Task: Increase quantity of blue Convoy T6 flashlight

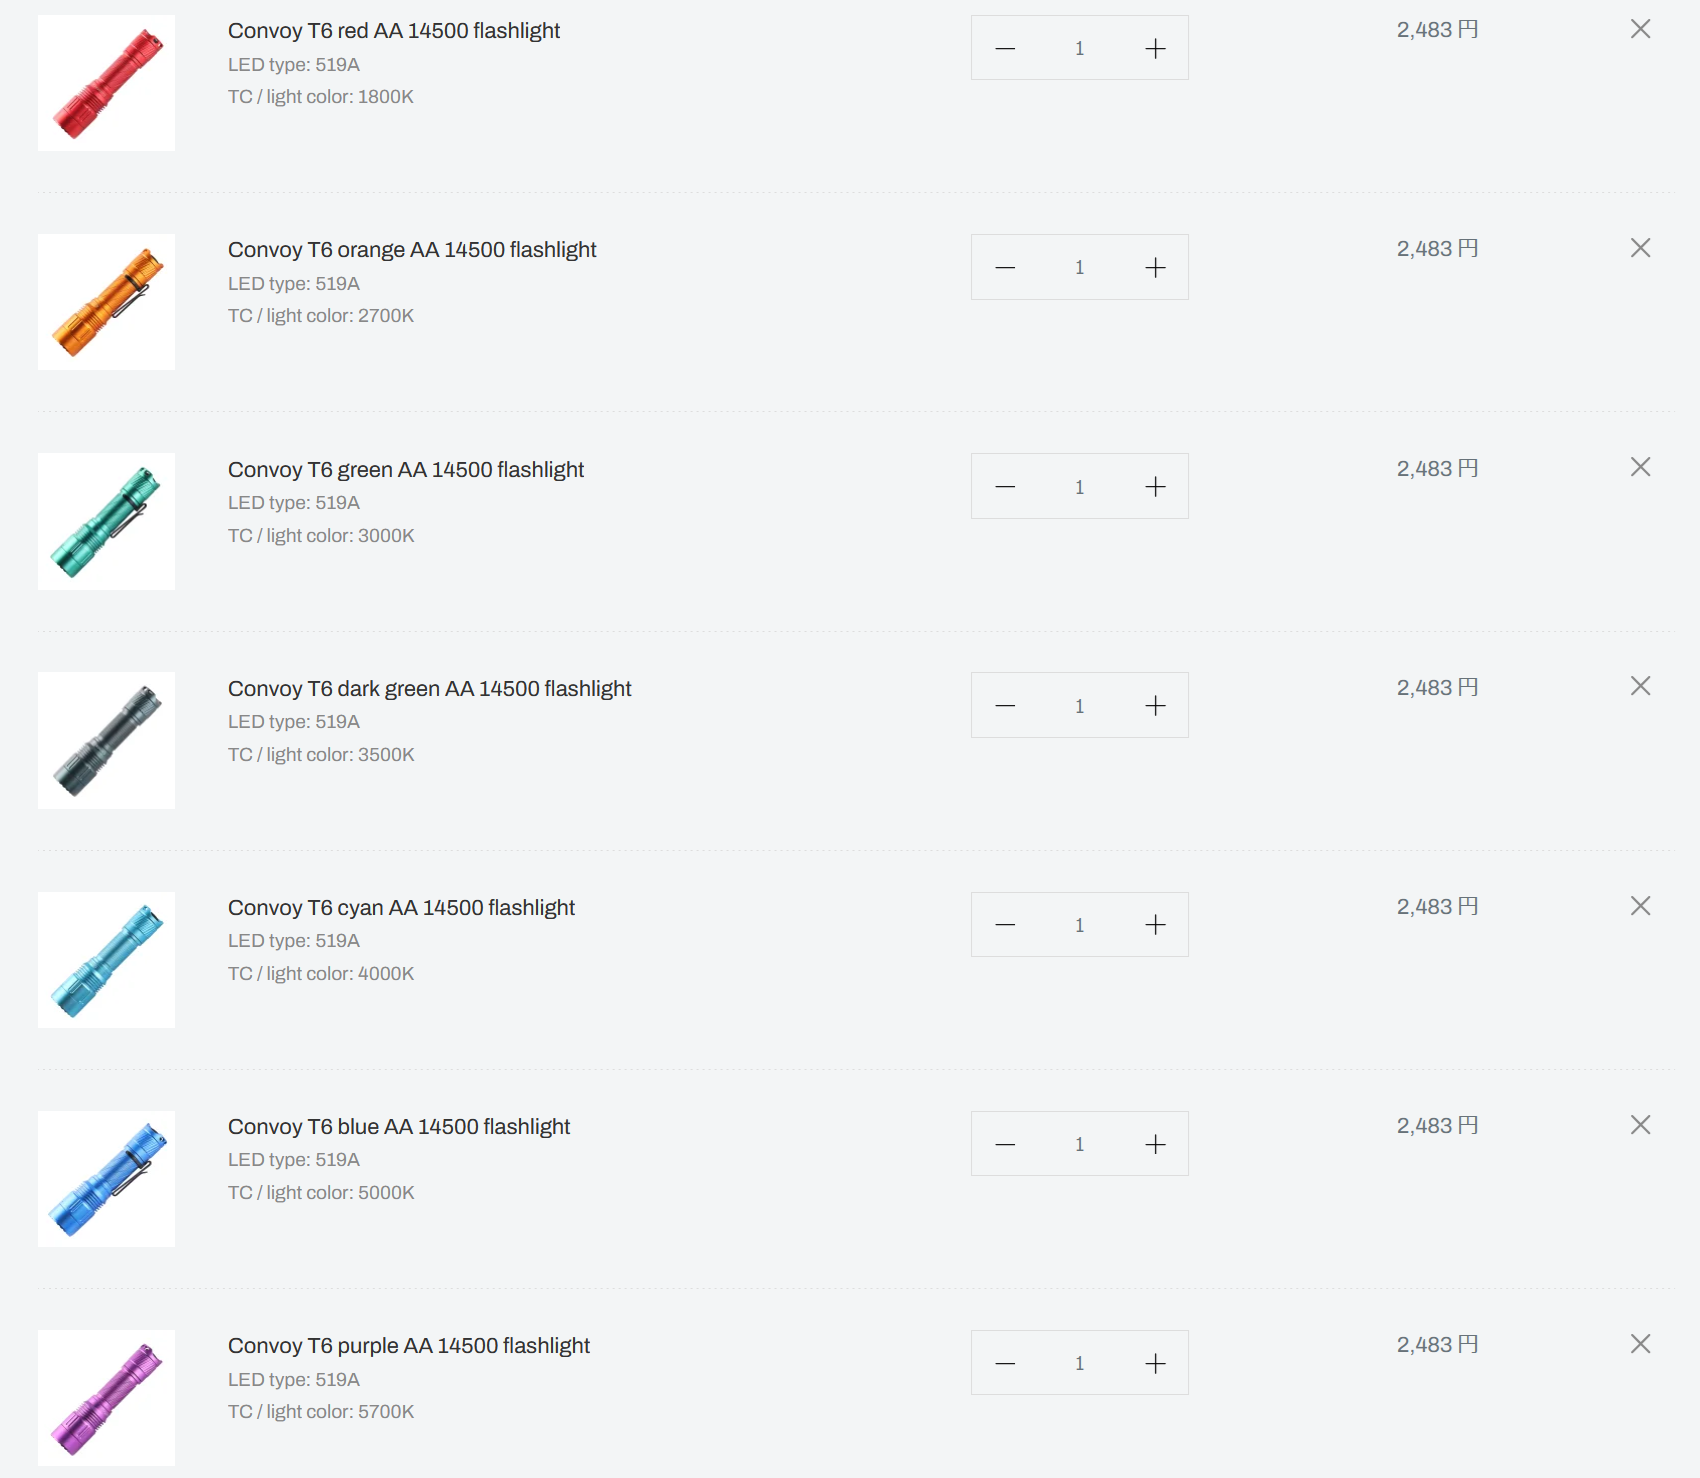Action: [x=1155, y=1144]
